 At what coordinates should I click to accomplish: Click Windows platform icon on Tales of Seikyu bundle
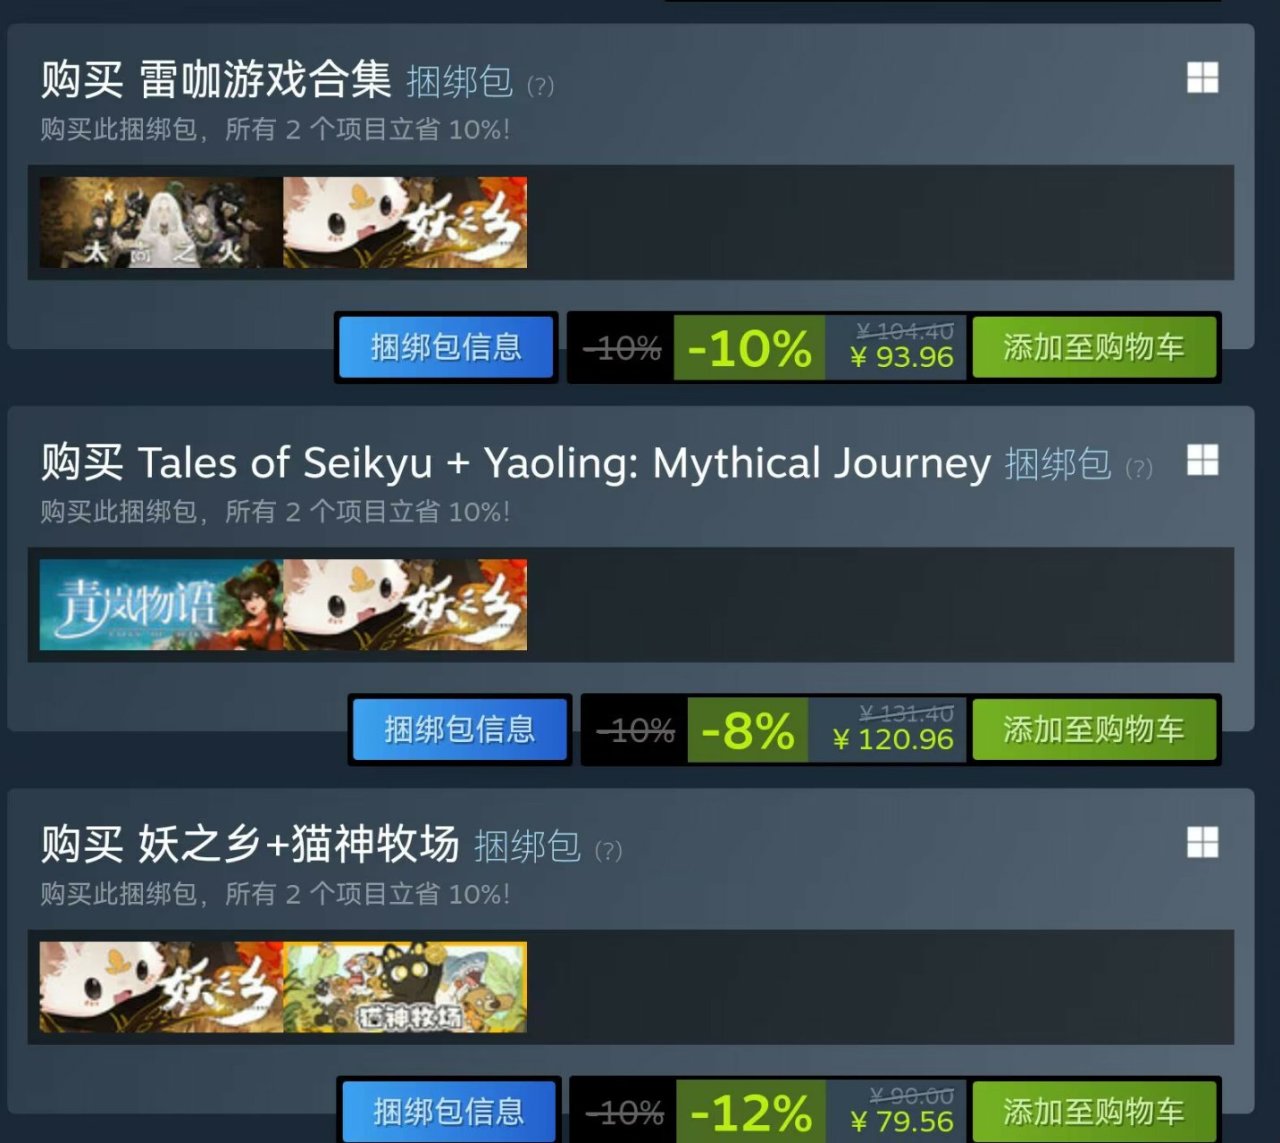coord(1202,460)
